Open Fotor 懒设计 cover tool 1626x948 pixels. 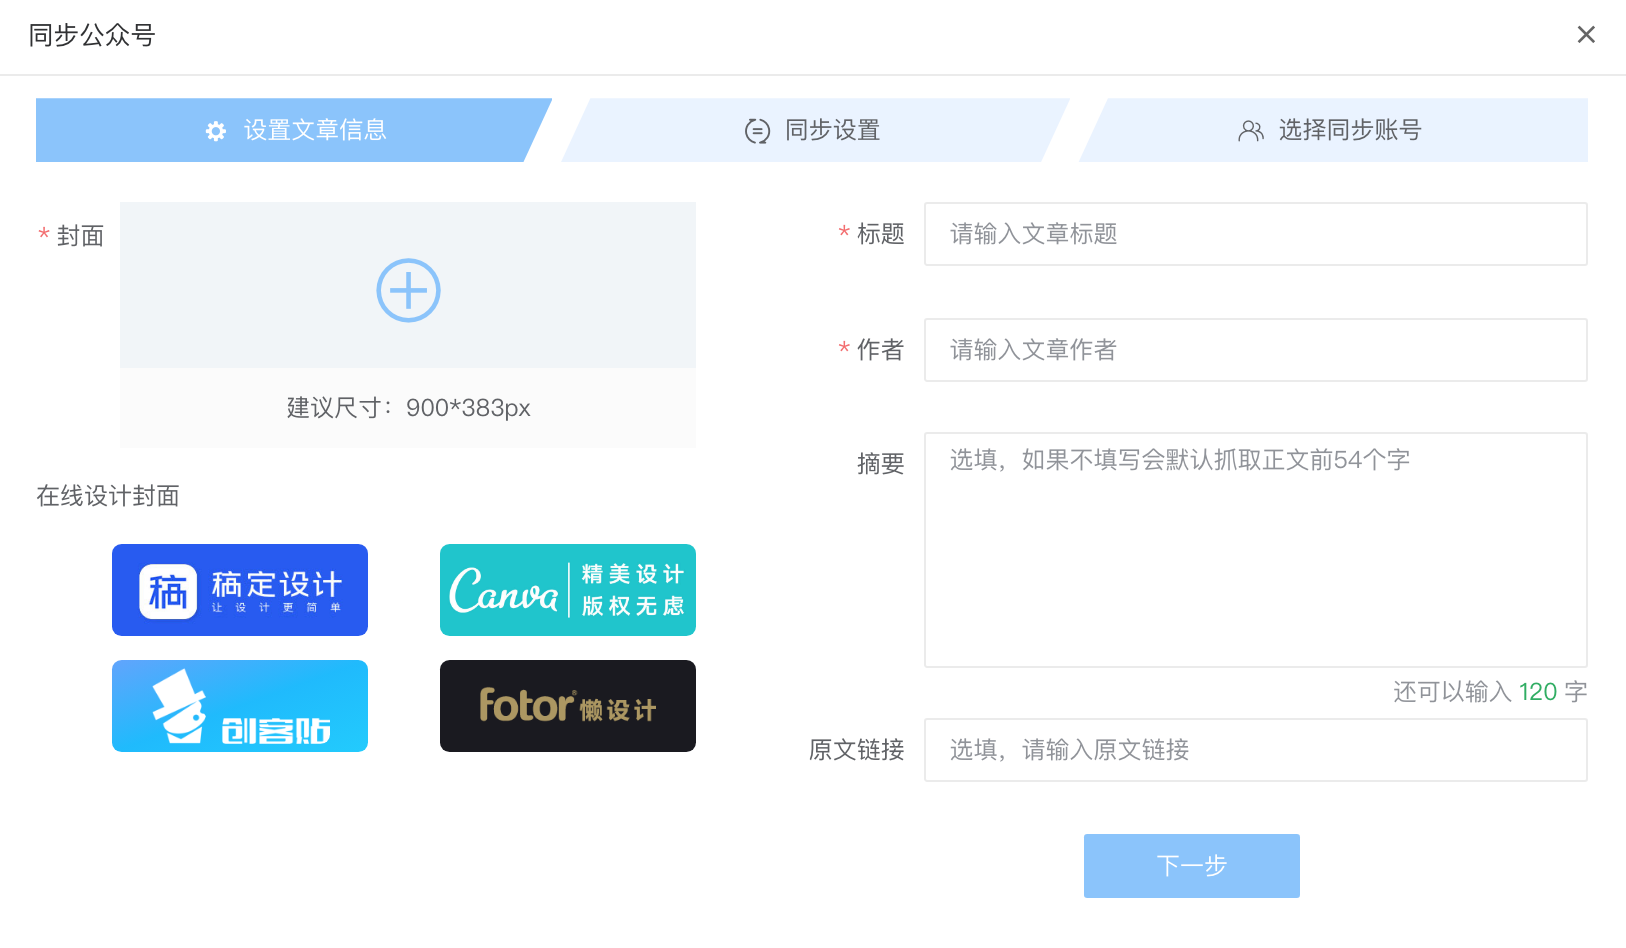click(x=568, y=706)
